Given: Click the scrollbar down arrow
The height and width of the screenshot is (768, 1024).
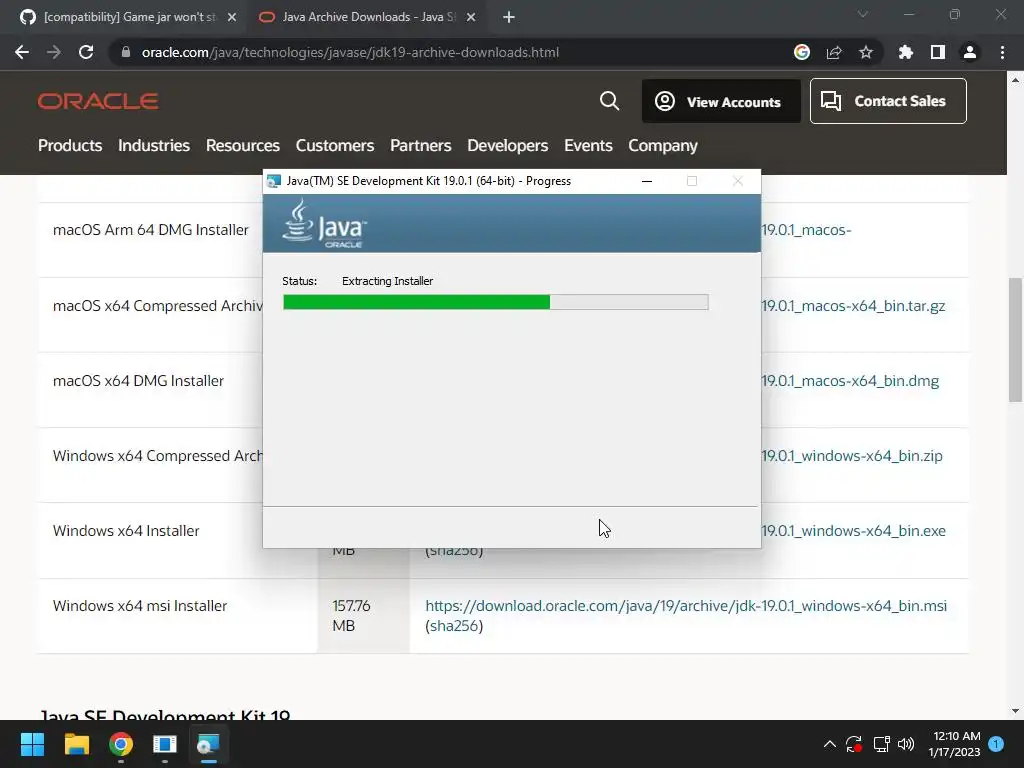Looking at the screenshot, I should pyautogui.click(x=1015, y=711).
